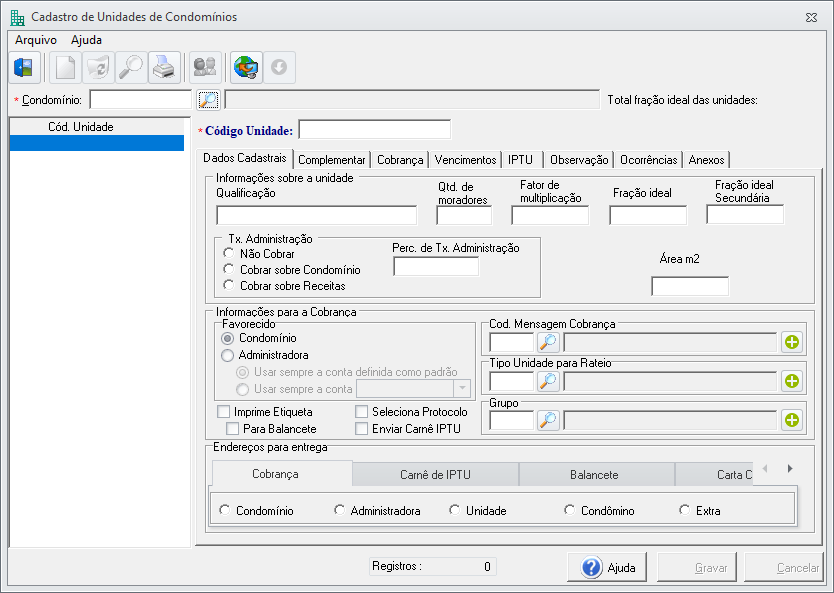The height and width of the screenshot is (593, 834).
Task: Open the Ajuda menu
Action: click(x=86, y=40)
